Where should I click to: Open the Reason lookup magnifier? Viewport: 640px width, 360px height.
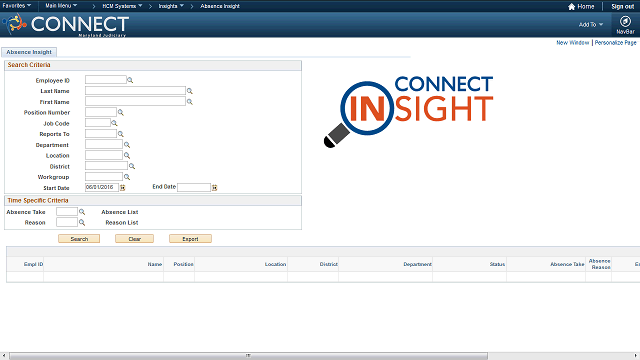point(82,222)
